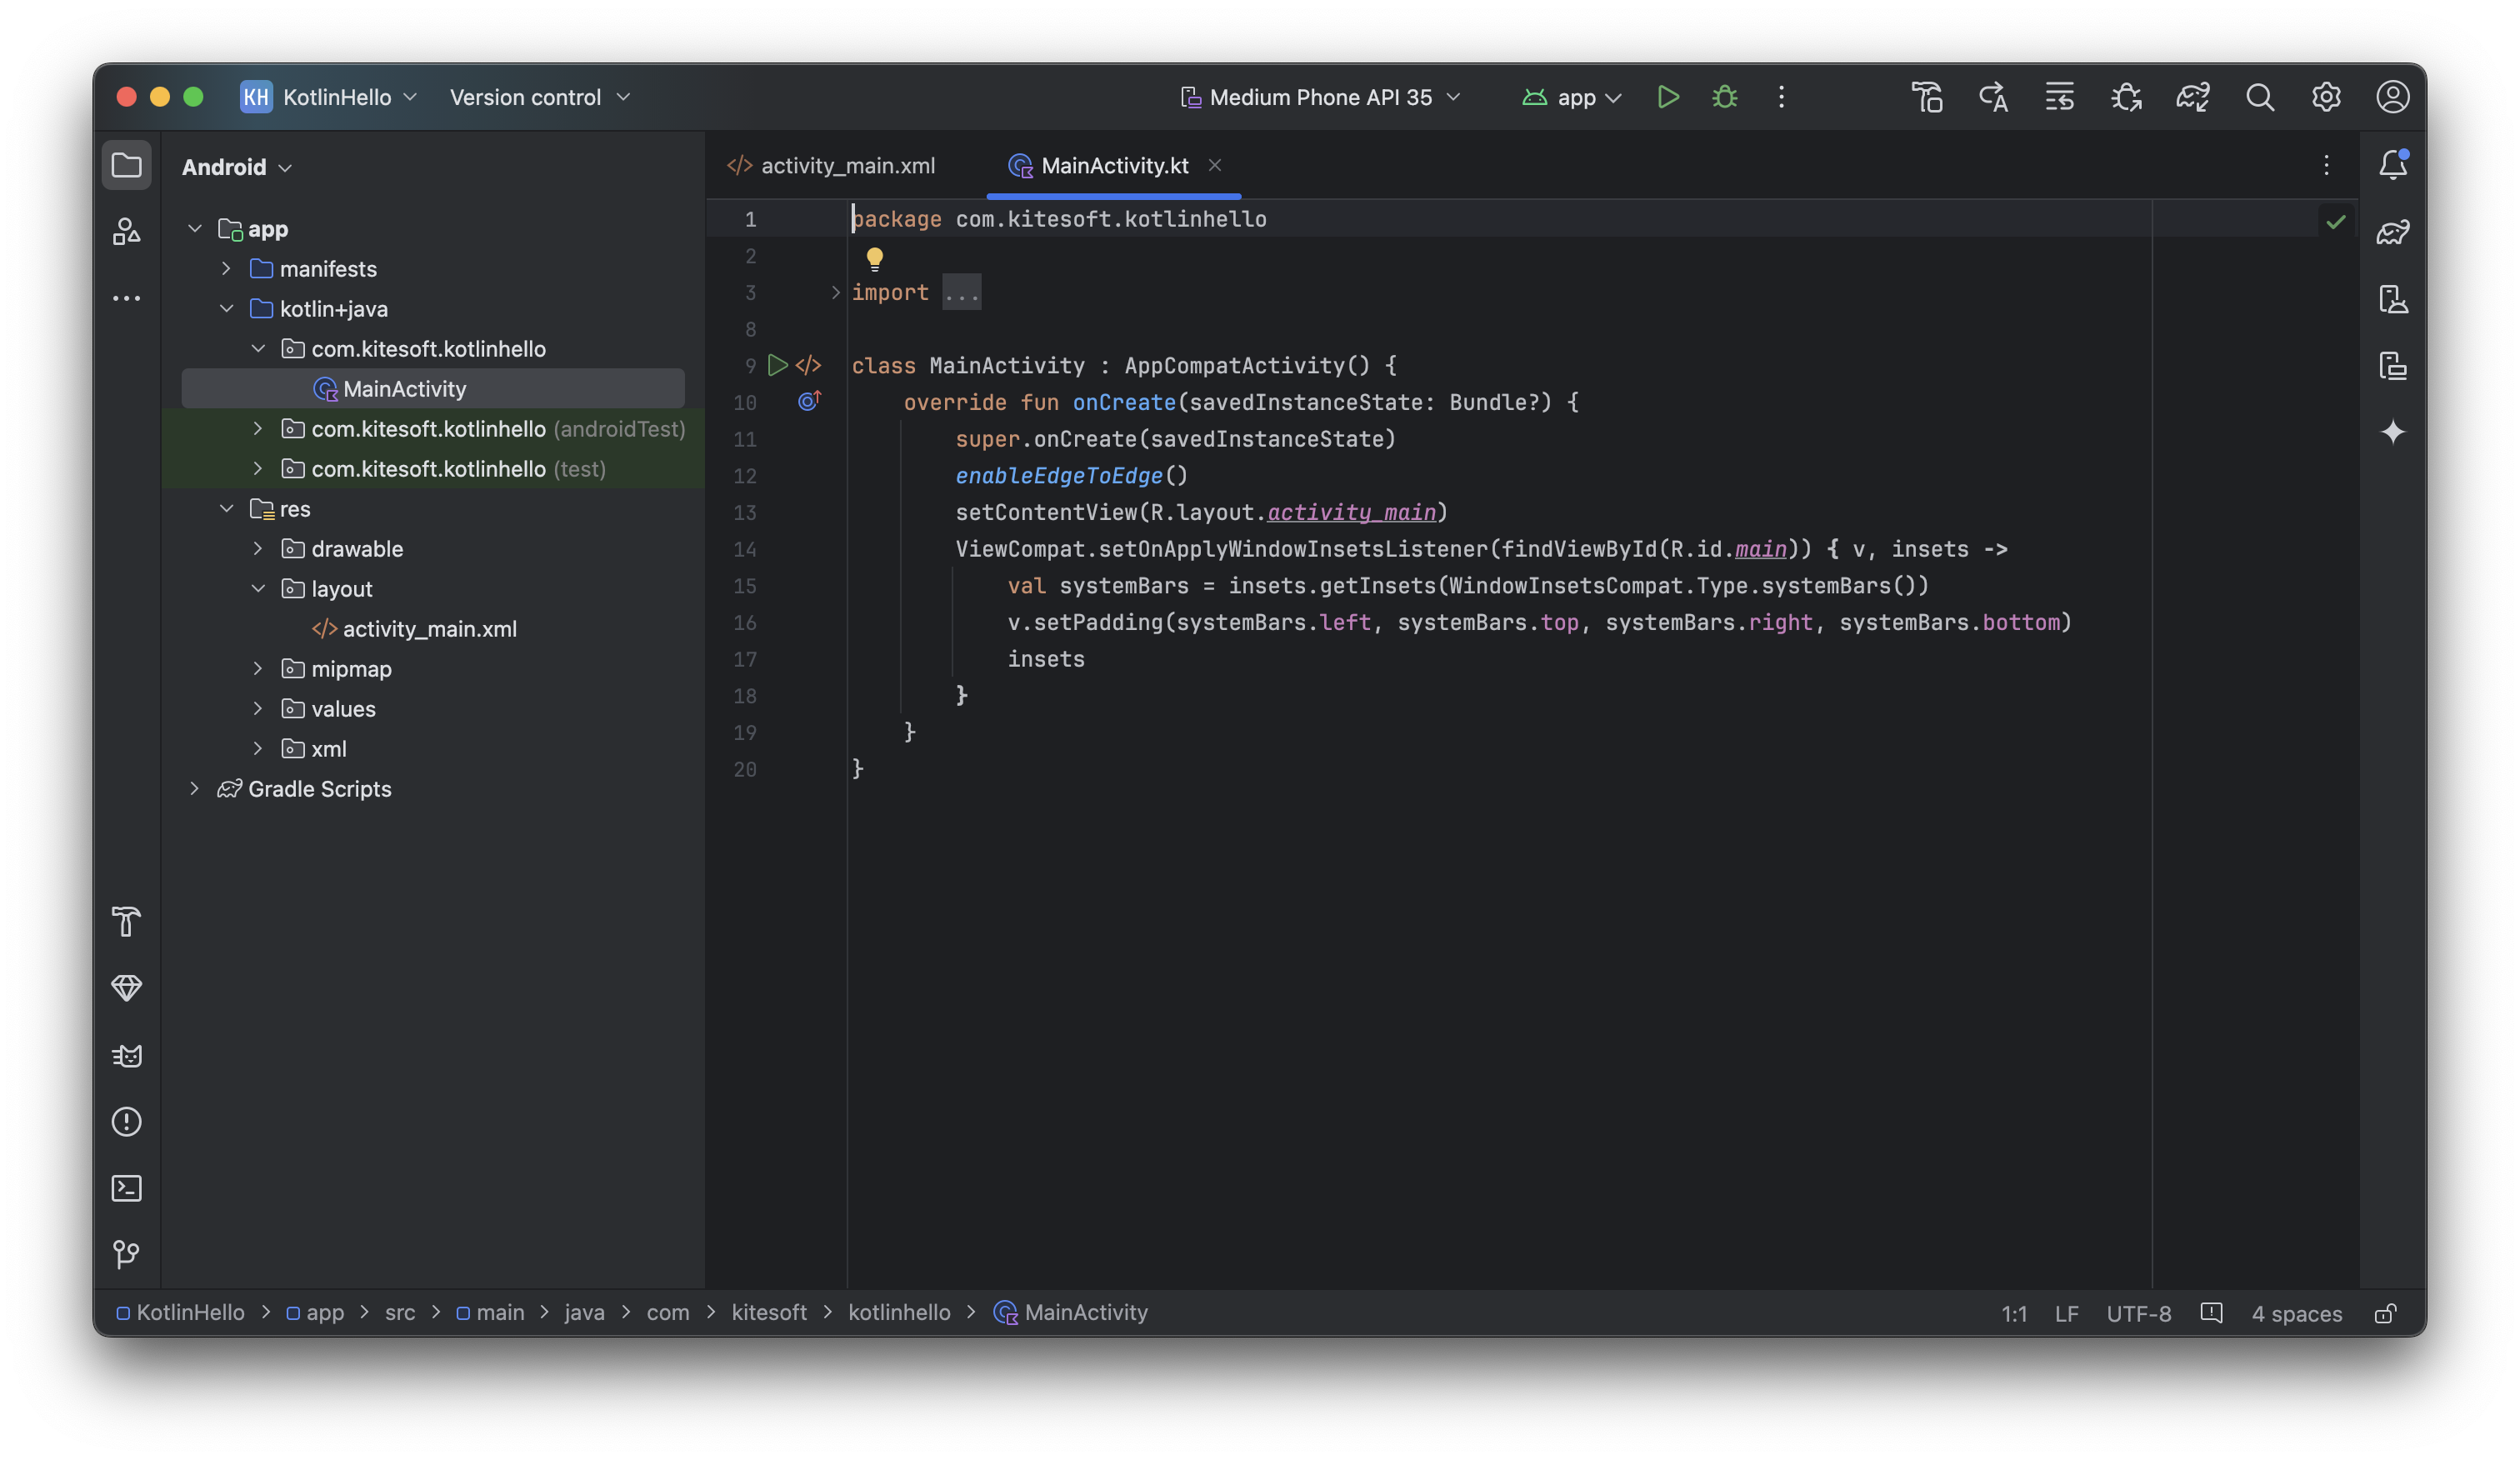Open the Version control menu
Image resolution: width=2520 pixels, height=1460 pixels.
540,97
